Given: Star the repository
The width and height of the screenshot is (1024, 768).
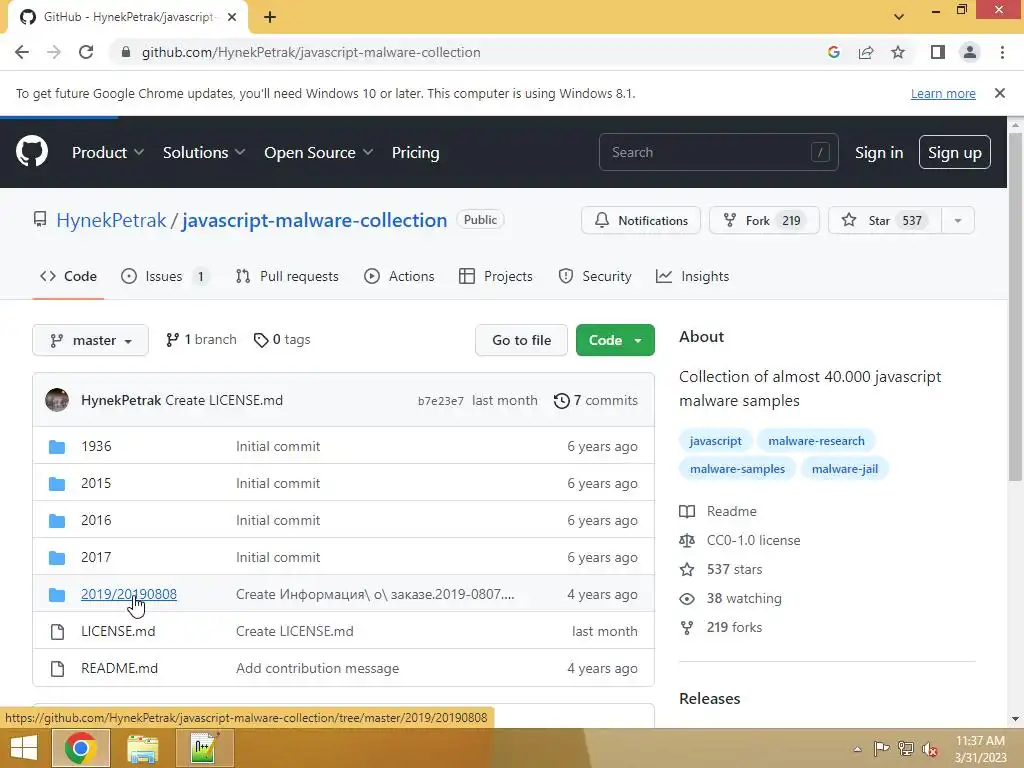Looking at the screenshot, I should point(885,221).
